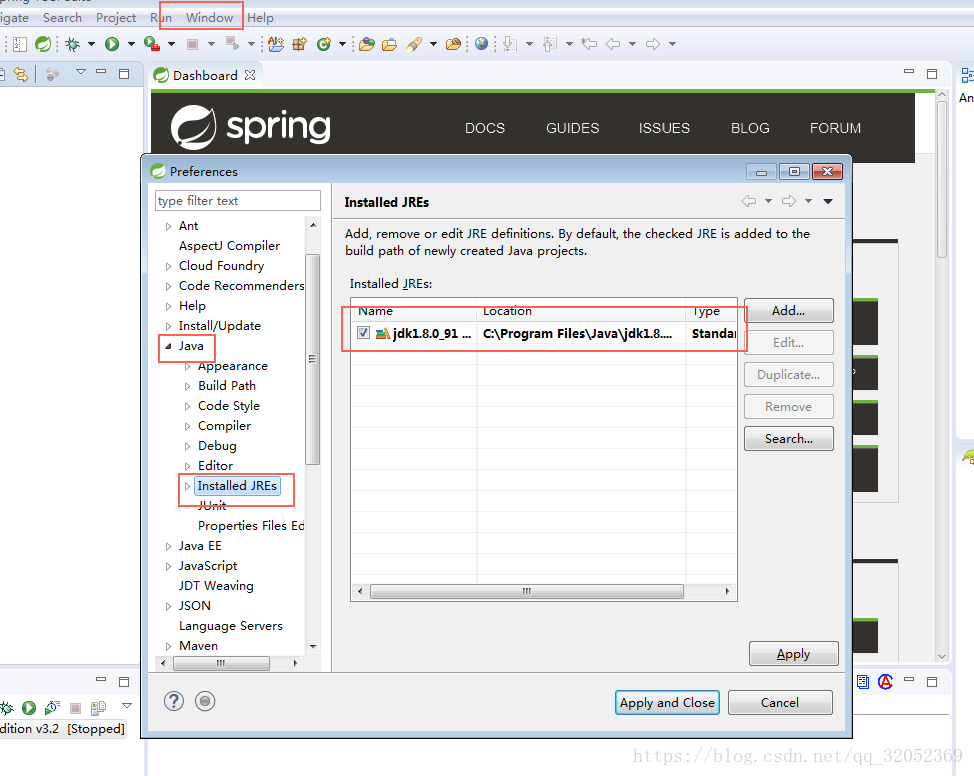Viewport: 974px width, 776px height.
Task: Click the Back navigation arrow in main toolbar
Action: click(613, 44)
